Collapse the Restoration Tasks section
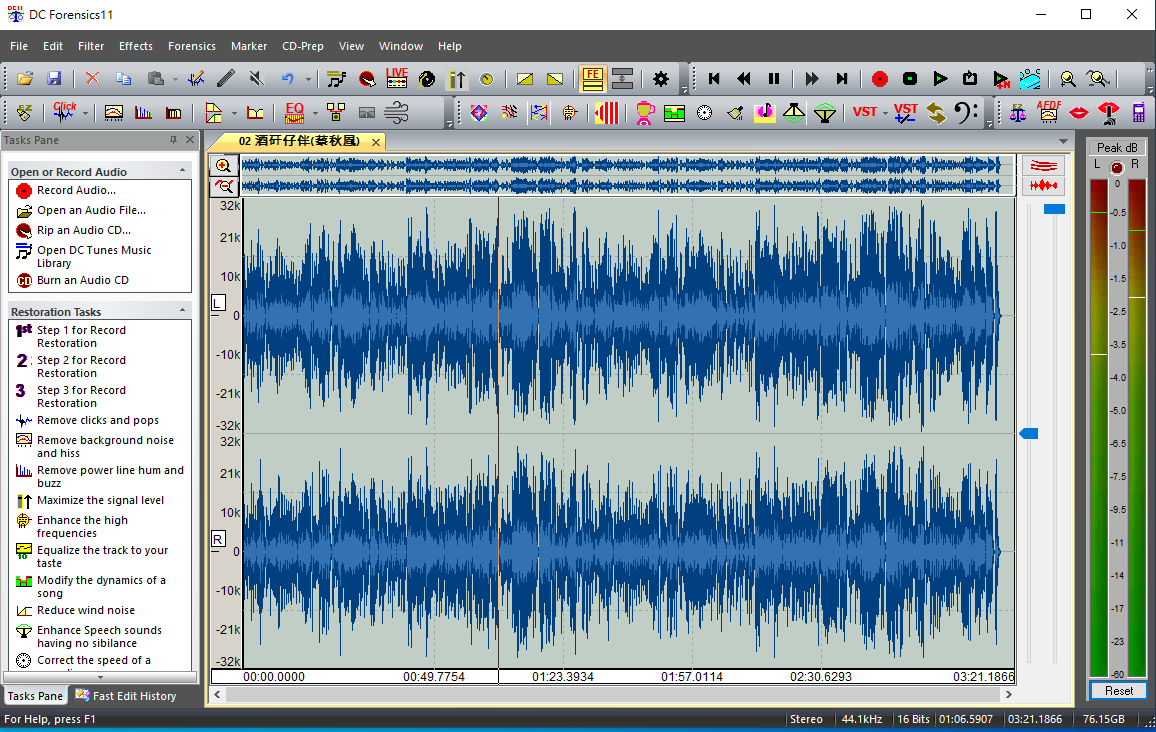Screen dimensions: 1156x732 [x=182, y=310]
